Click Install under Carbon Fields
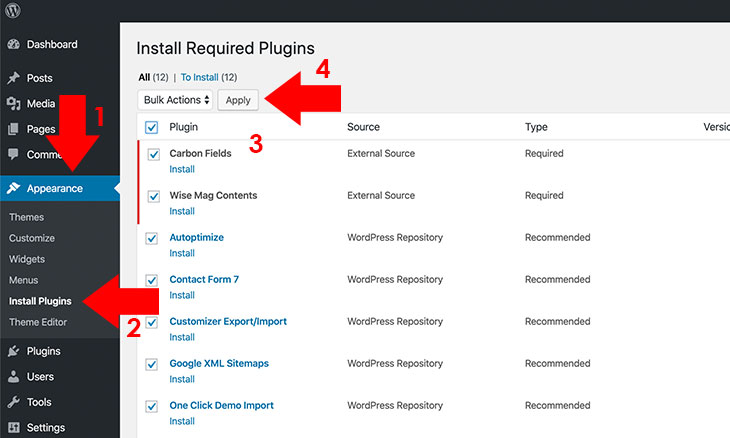This screenshot has height=438, width=730. click(x=182, y=169)
